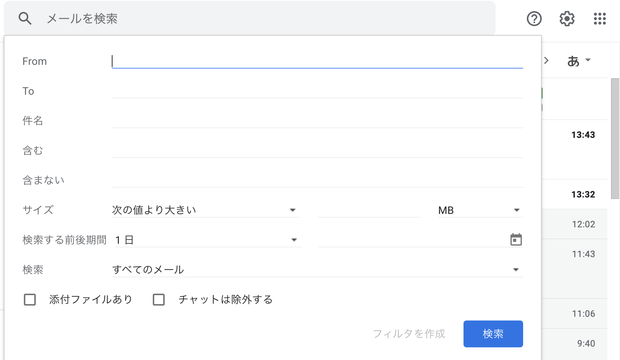Click the search magnifier icon
This screenshot has height=360, width=620.
click(x=25, y=18)
